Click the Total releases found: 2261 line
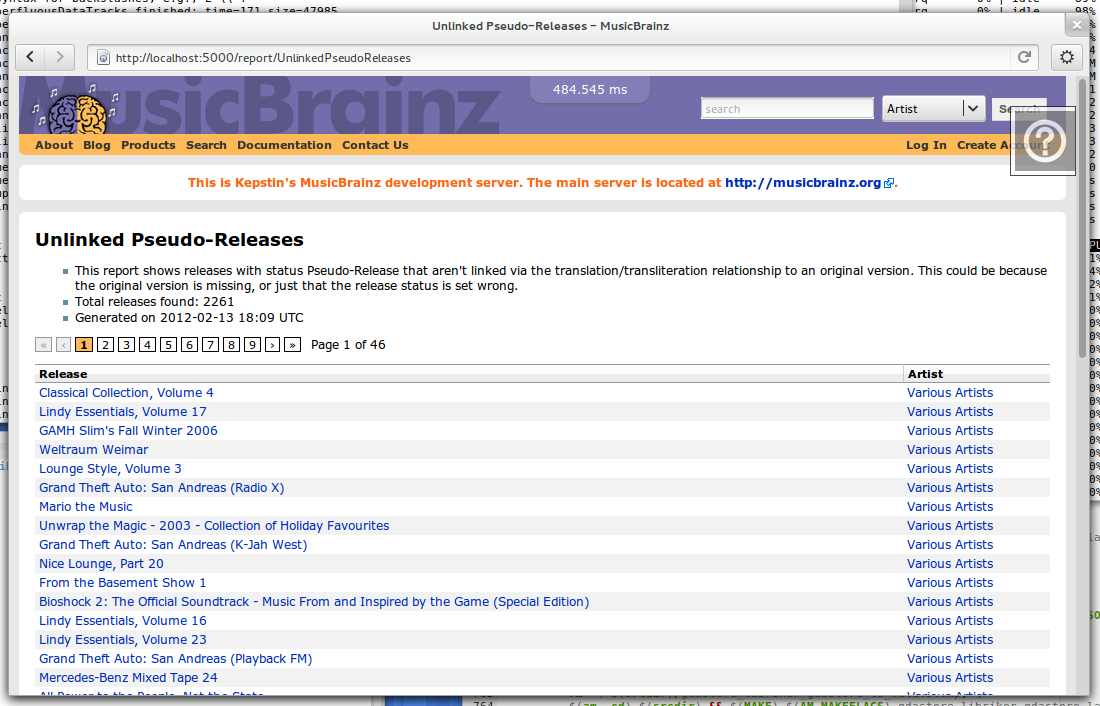 [154, 302]
